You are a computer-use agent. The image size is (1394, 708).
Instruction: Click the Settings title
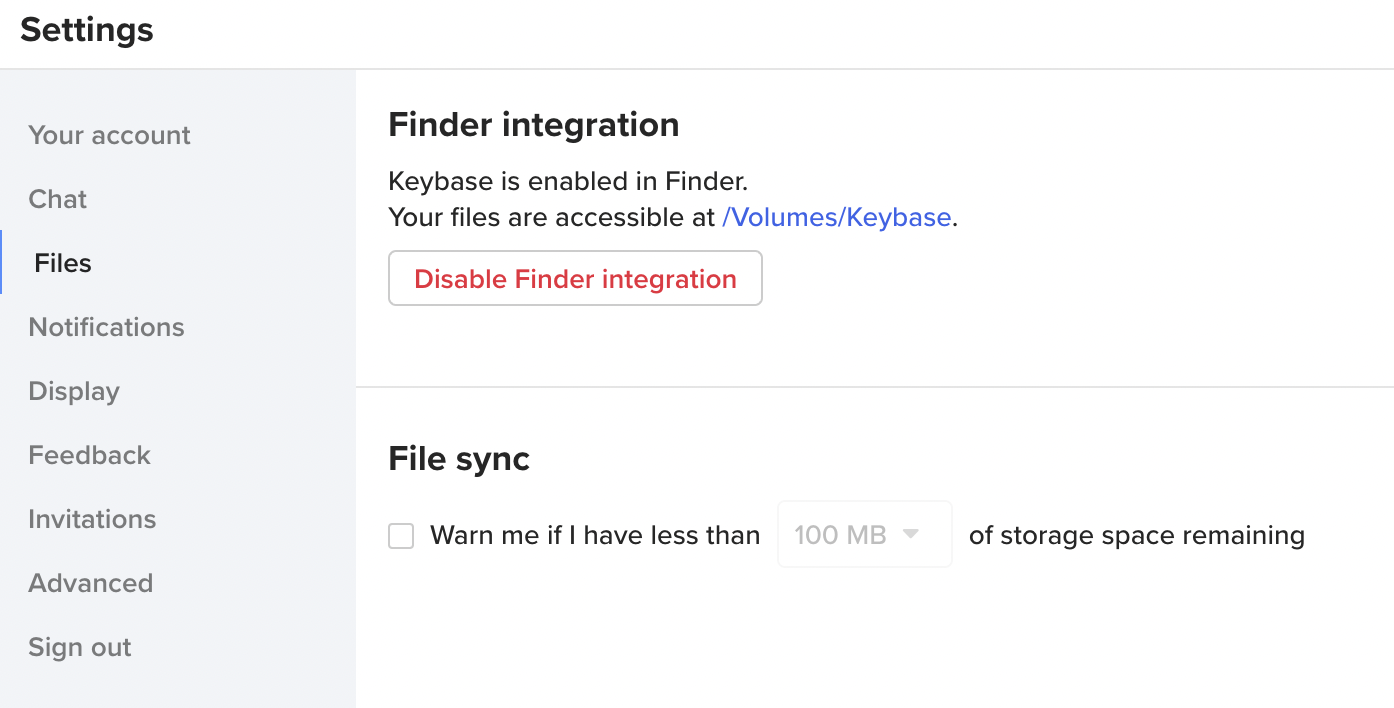click(x=87, y=30)
